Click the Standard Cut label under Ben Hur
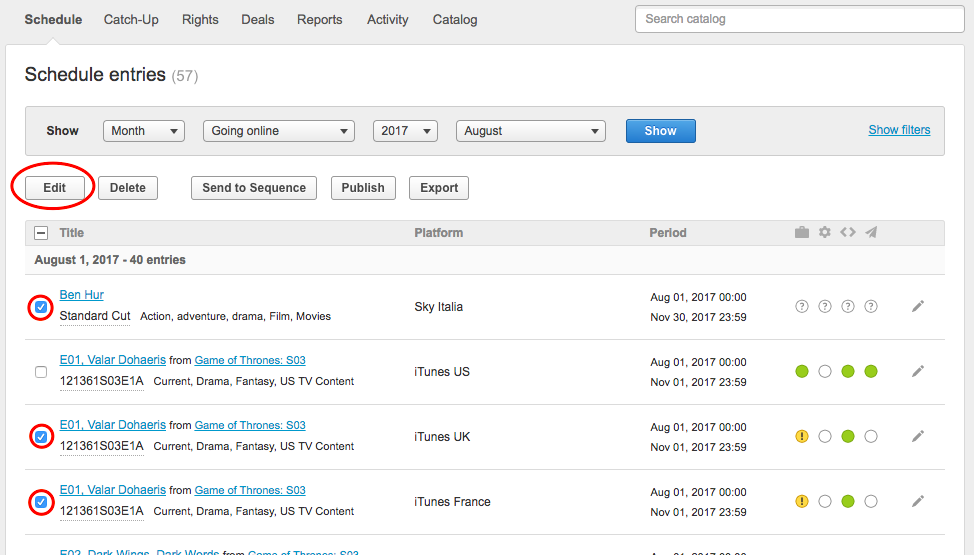Viewport: 974px width, 555px height. (x=95, y=316)
